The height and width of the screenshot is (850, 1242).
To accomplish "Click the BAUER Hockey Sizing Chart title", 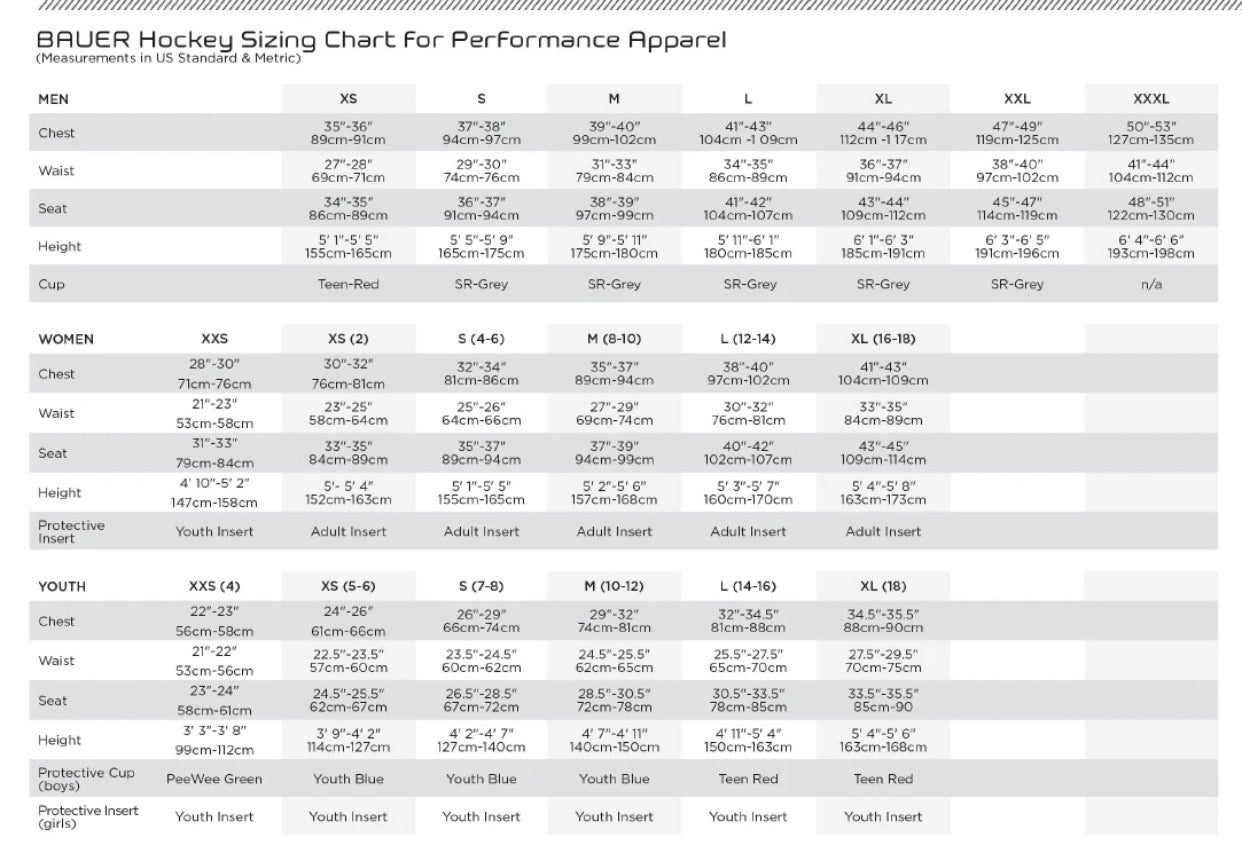I will tap(380, 40).
